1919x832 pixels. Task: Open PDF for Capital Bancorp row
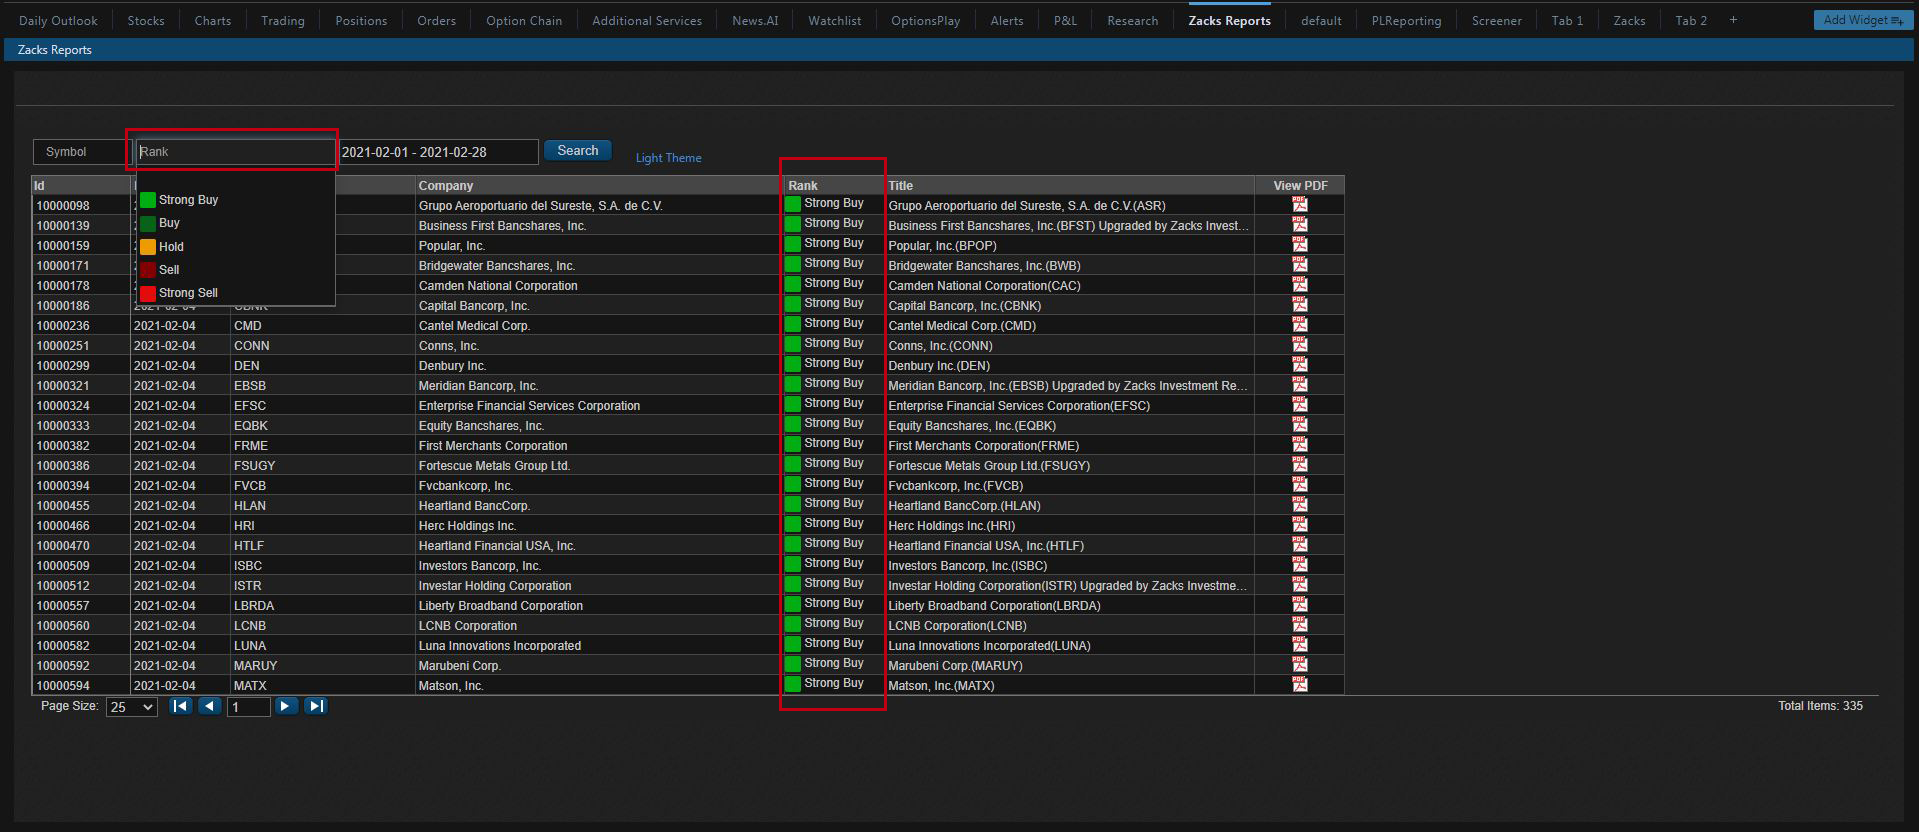(1299, 304)
